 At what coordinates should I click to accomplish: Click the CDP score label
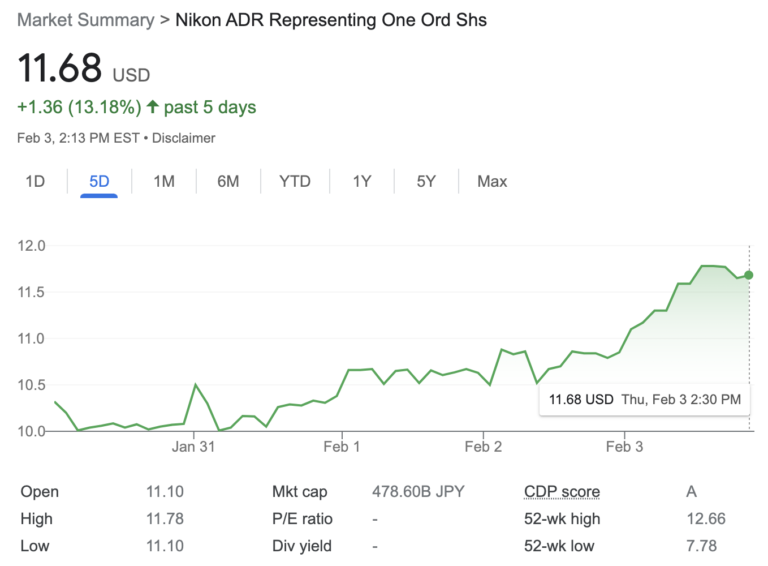(562, 492)
